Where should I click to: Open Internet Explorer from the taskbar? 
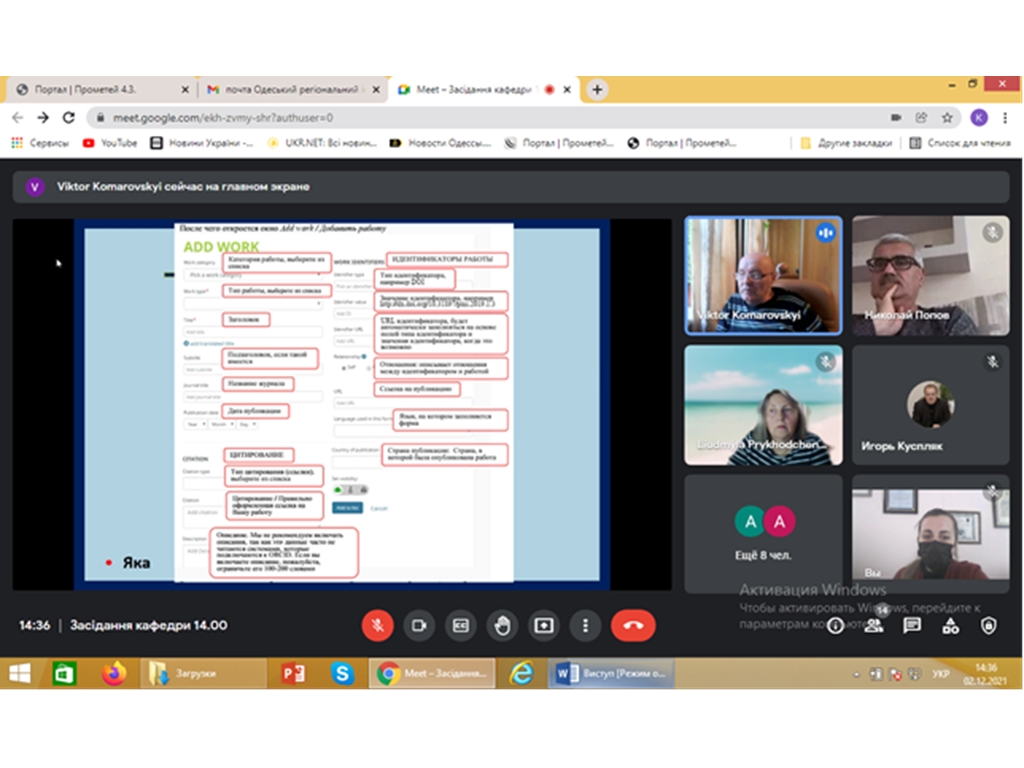[x=522, y=673]
